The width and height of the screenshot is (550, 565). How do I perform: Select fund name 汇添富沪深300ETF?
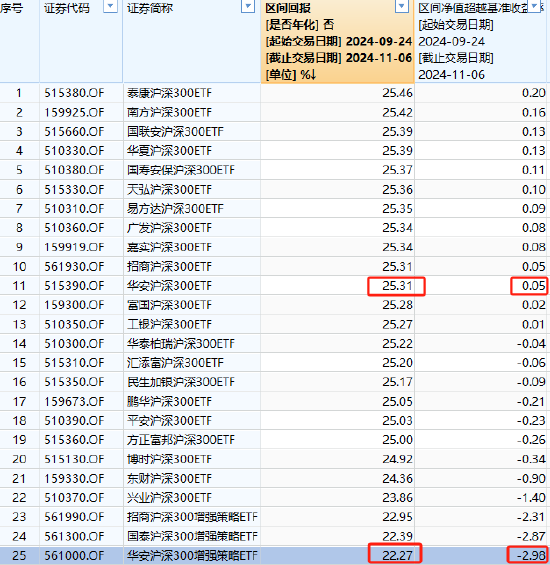[x=175, y=362]
